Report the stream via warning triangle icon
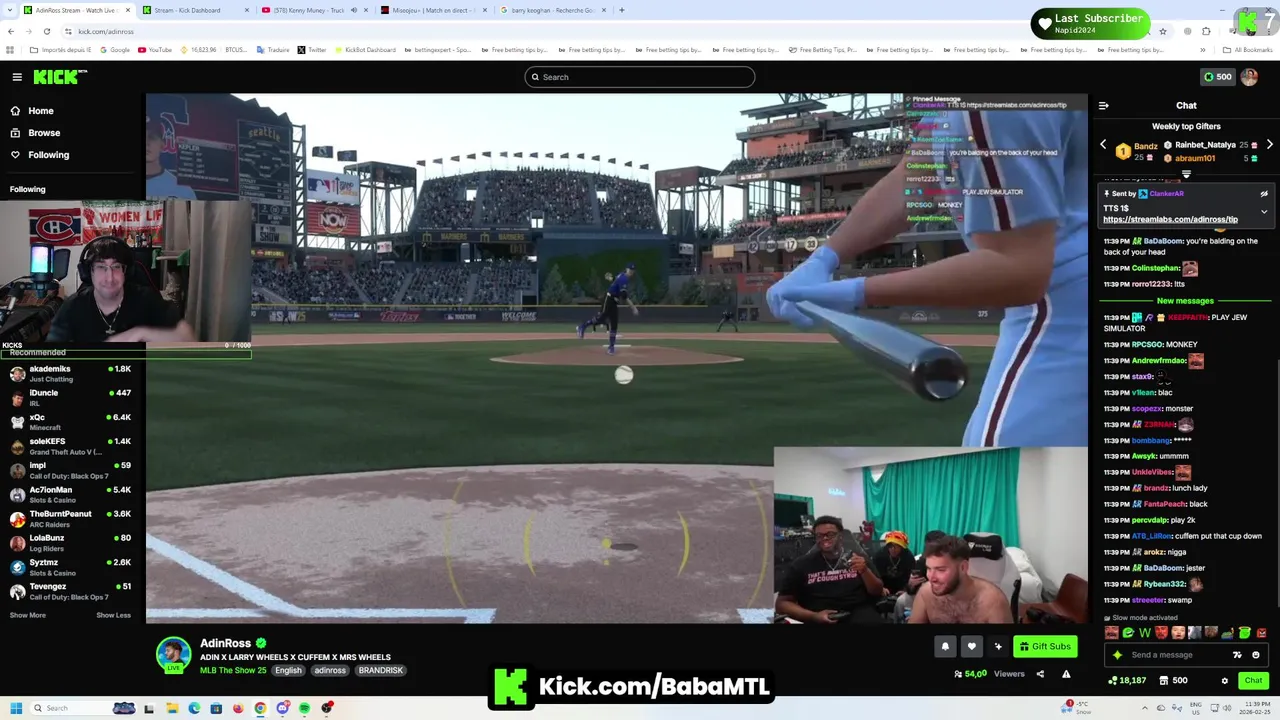1280x720 pixels. (x=1066, y=674)
